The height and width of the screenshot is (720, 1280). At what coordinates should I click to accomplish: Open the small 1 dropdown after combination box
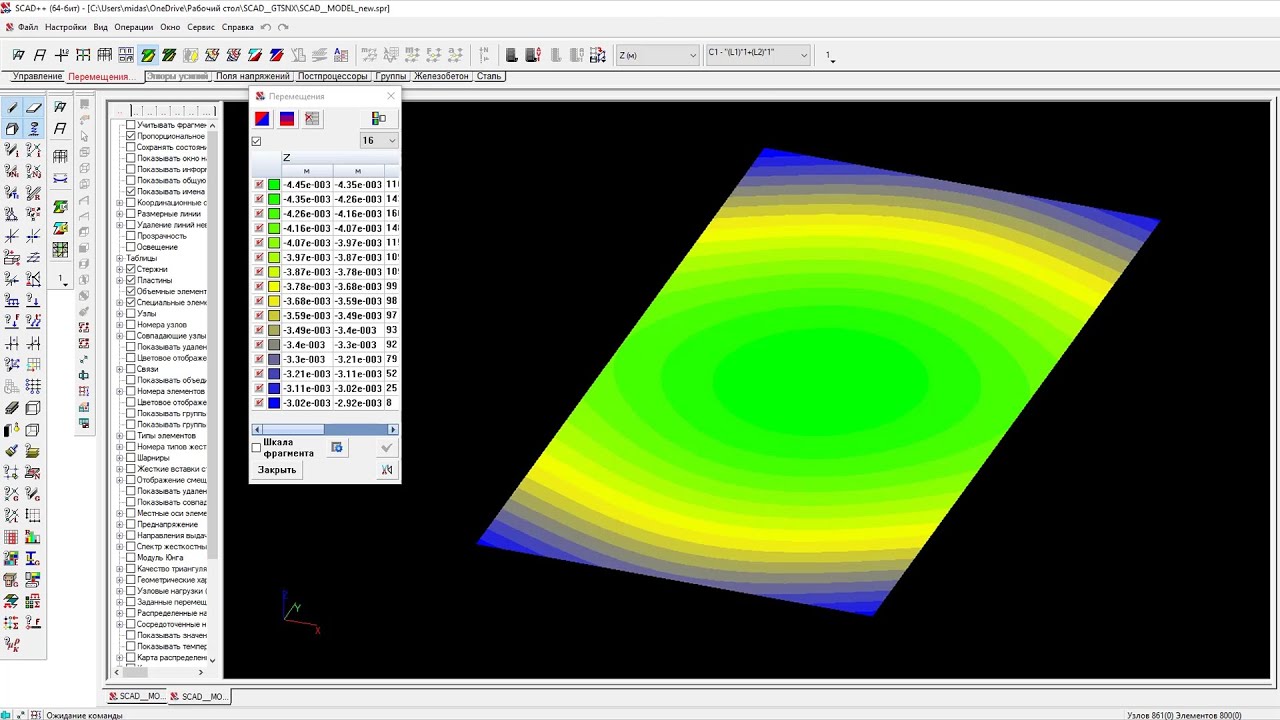click(x=830, y=56)
